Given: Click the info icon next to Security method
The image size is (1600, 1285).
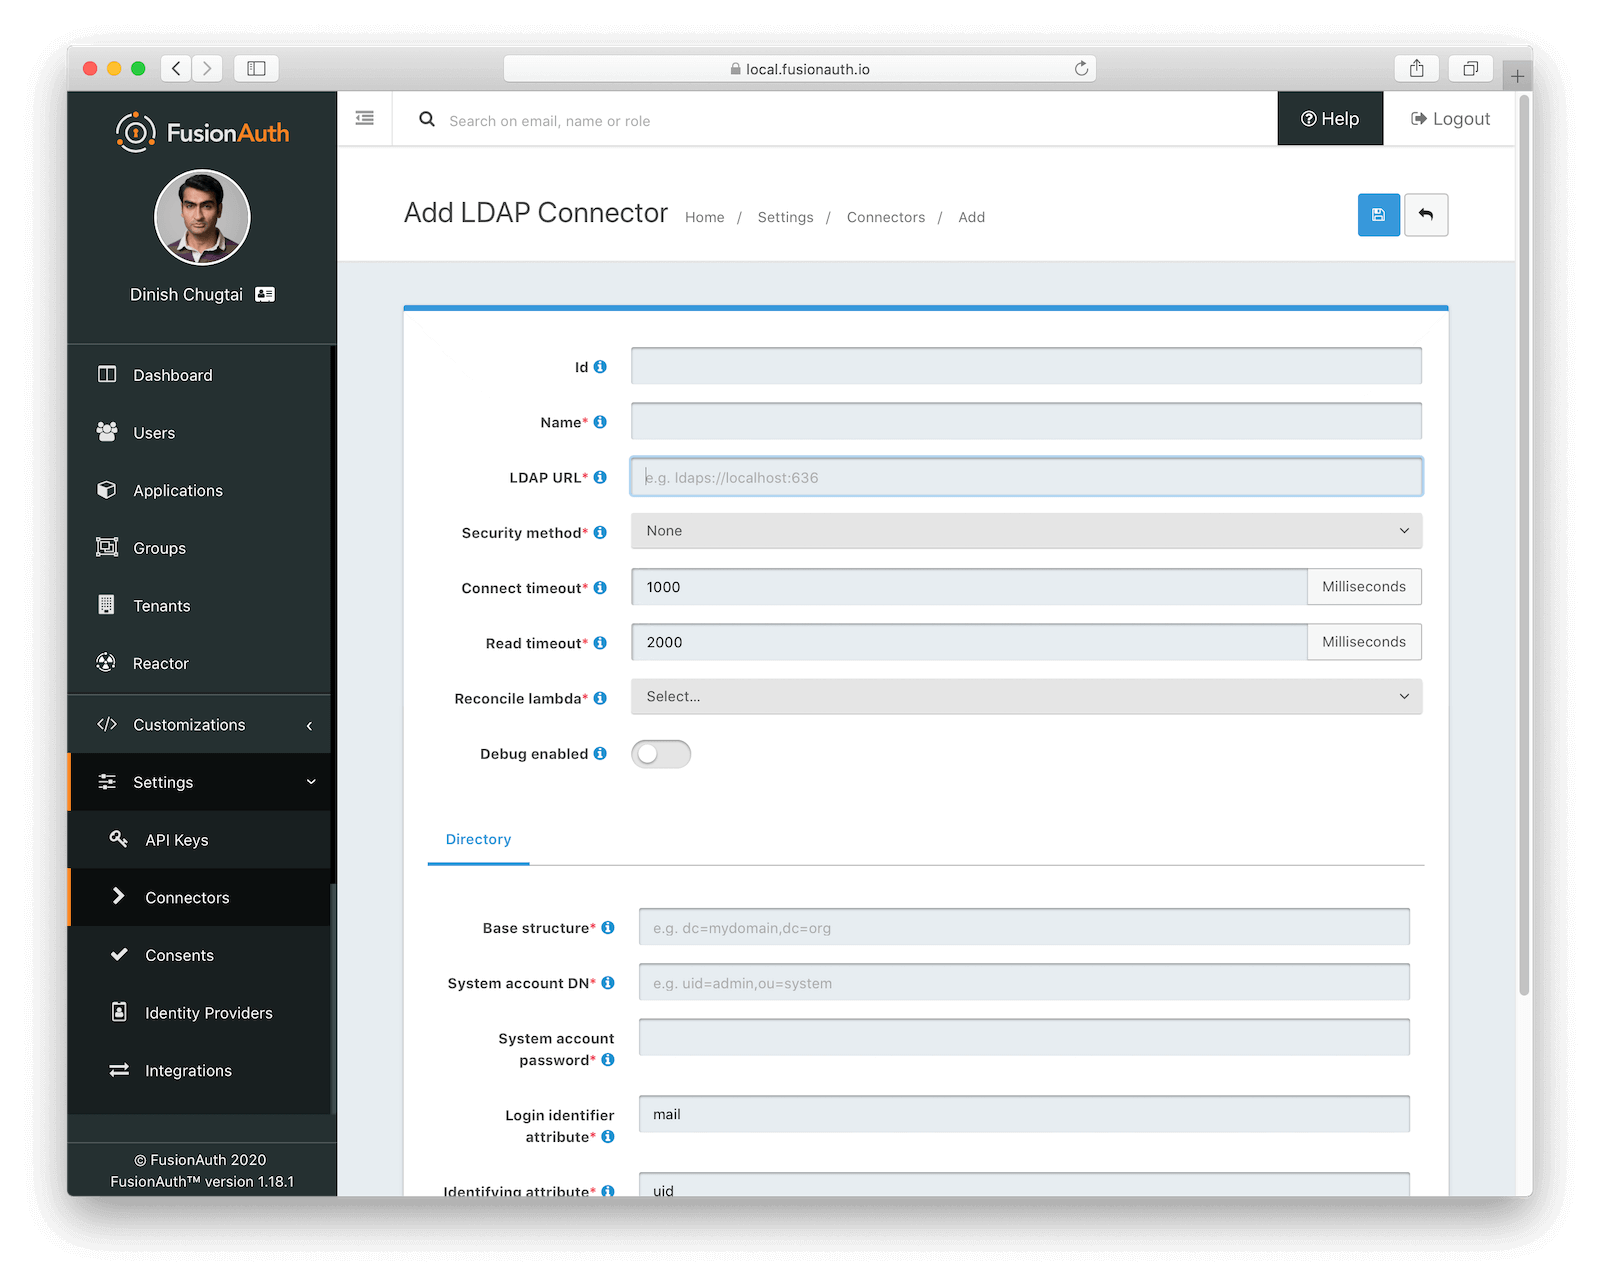Looking at the screenshot, I should pos(600,532).
